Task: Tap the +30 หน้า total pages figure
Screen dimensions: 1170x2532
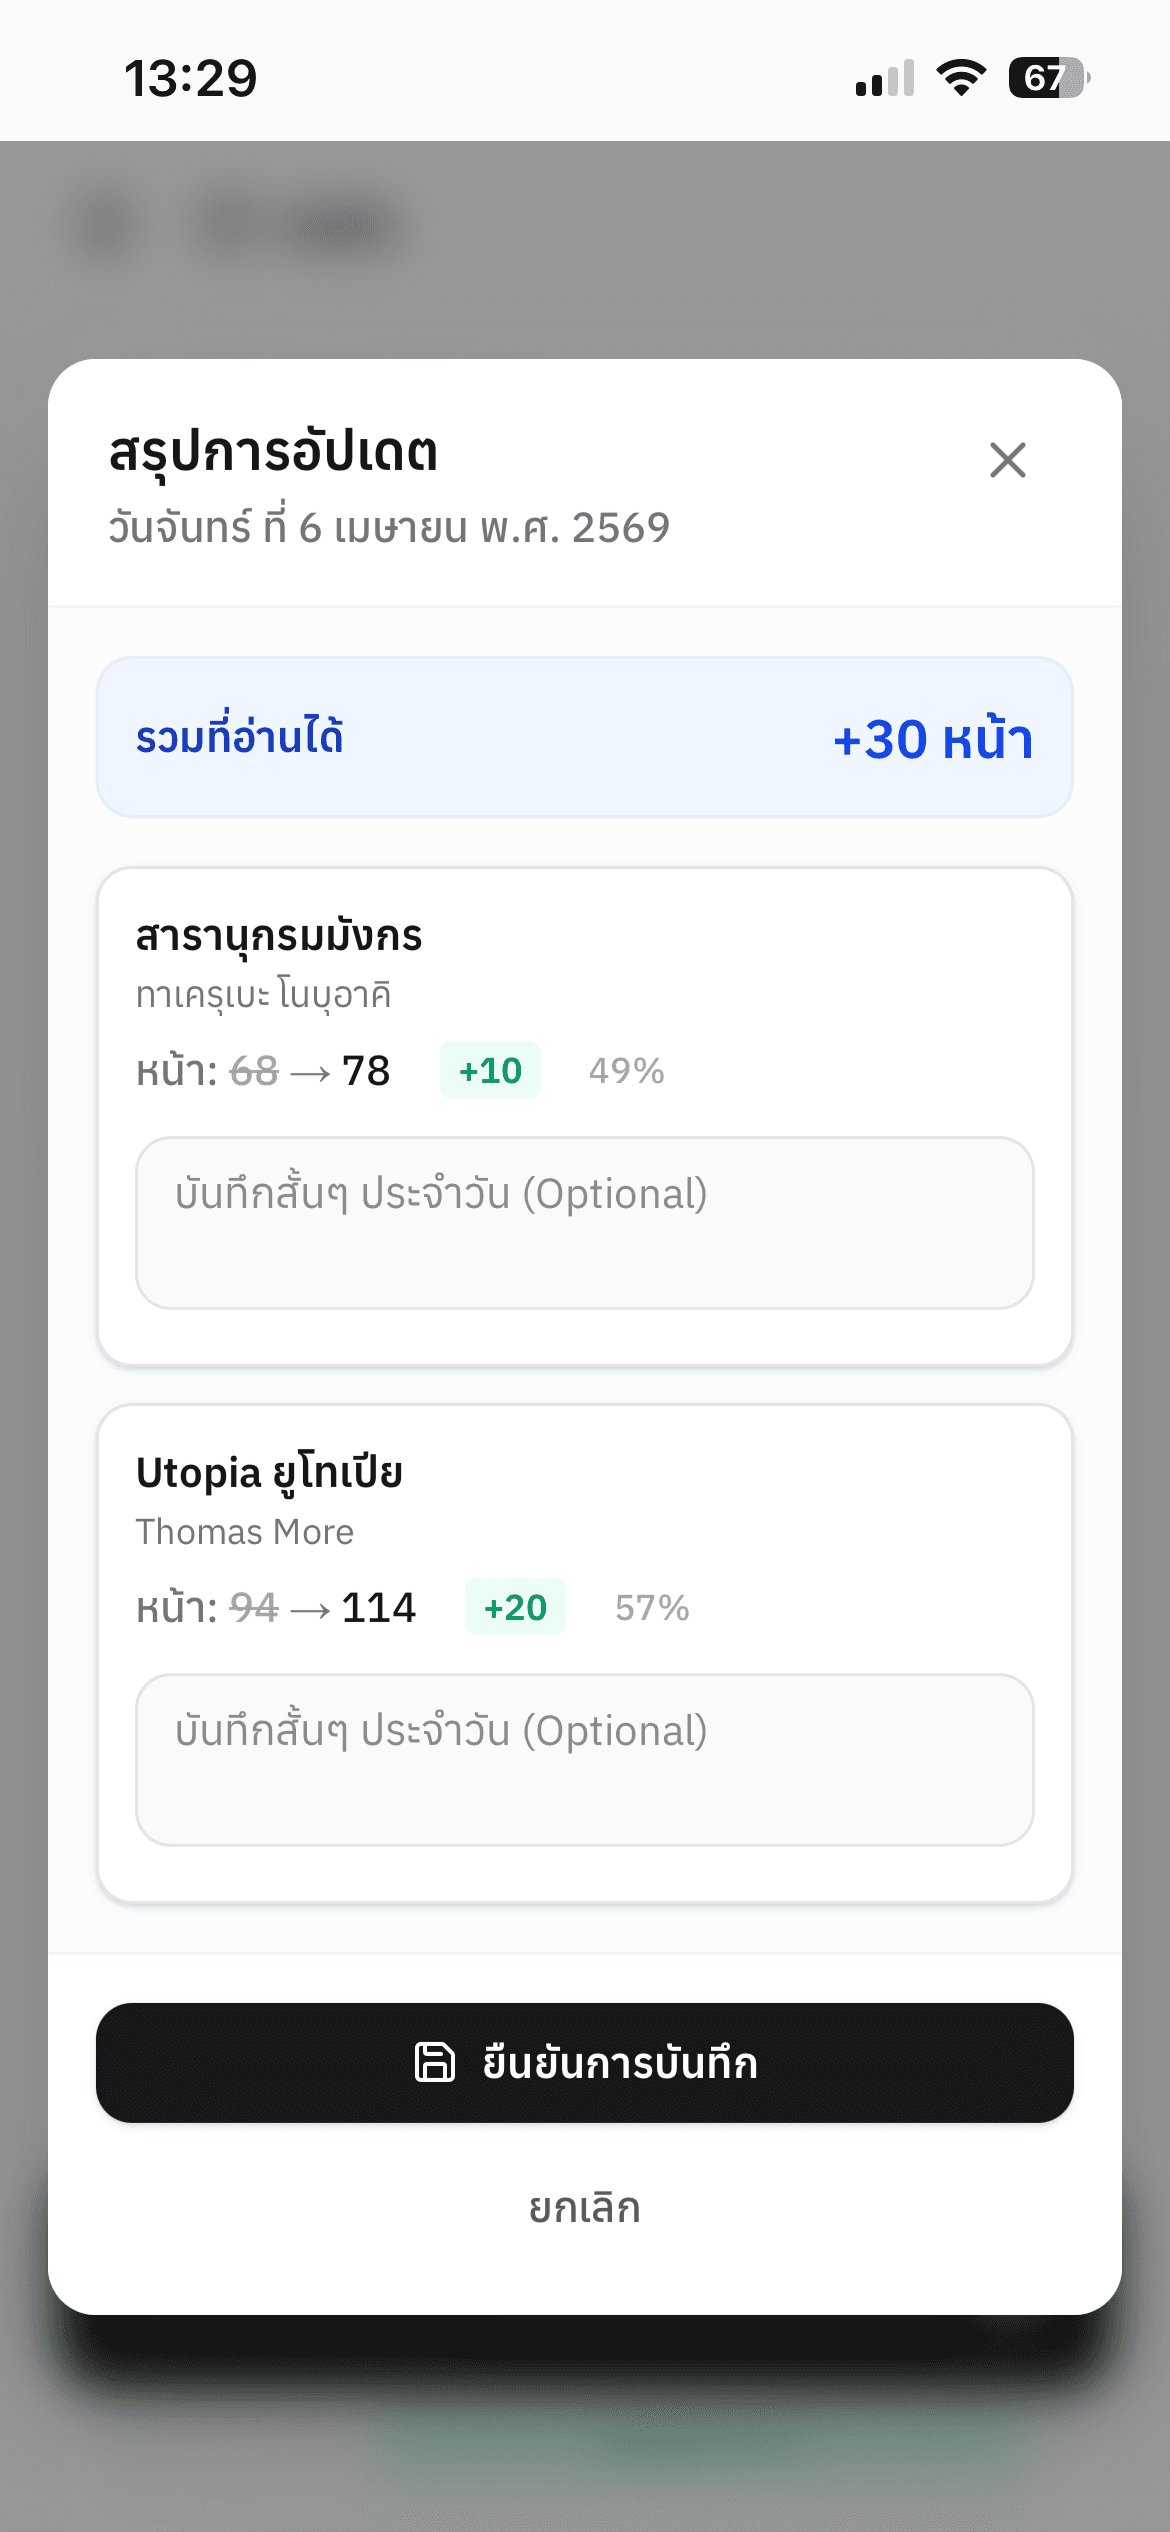Action: click(x=932, y=739)
